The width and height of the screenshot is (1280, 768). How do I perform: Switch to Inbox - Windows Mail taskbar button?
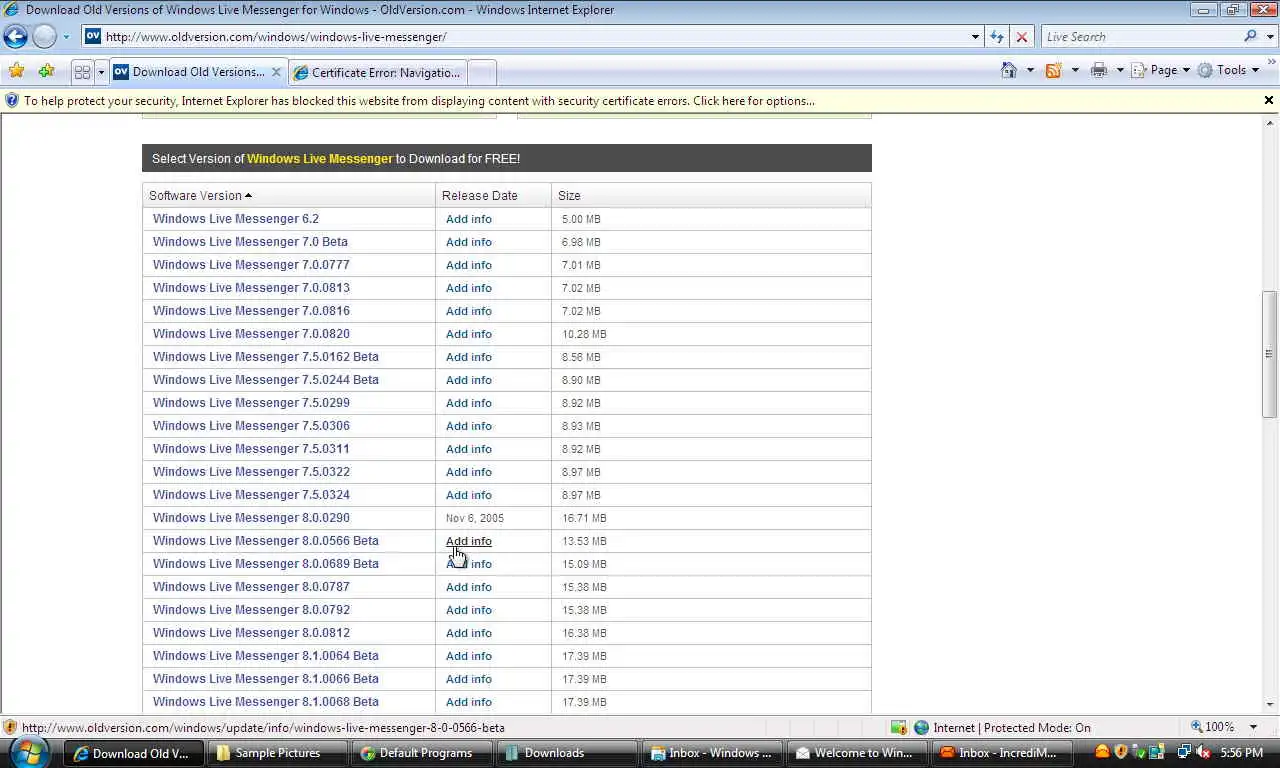coord(714,753)
